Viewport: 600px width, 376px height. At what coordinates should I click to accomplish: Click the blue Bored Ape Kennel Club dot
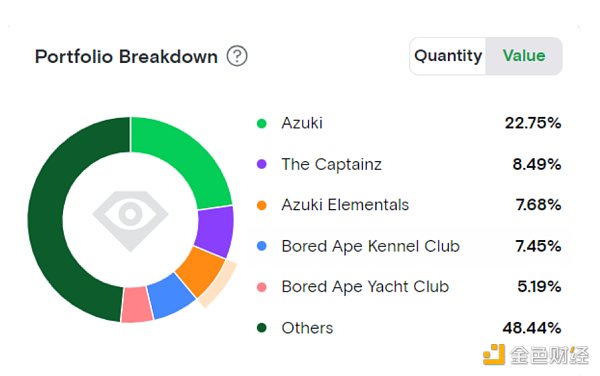(262, 246)
